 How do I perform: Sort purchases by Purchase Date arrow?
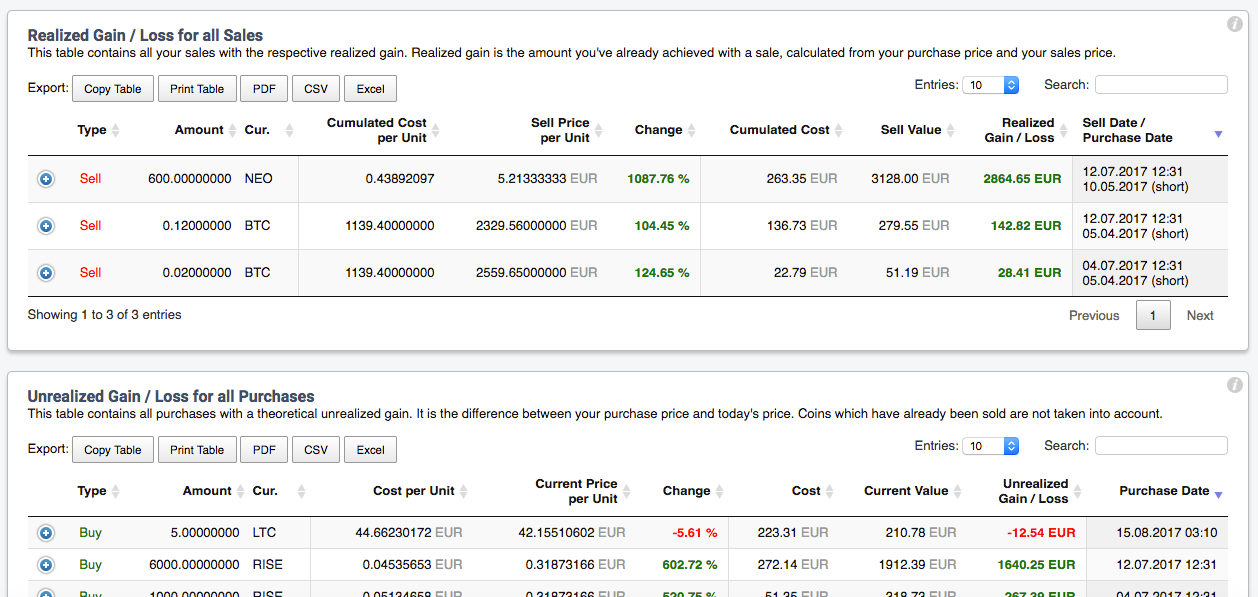(1217, 494)
